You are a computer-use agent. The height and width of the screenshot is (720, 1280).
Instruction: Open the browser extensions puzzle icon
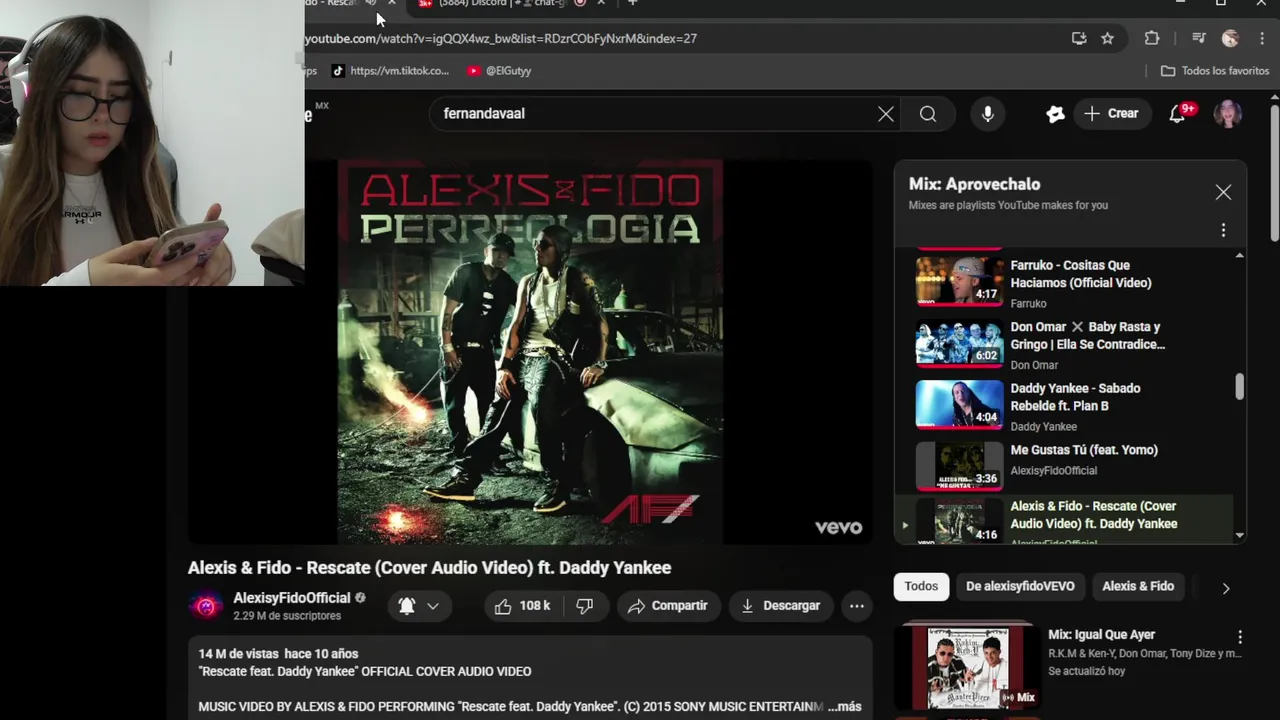(x=1152, y=38)
